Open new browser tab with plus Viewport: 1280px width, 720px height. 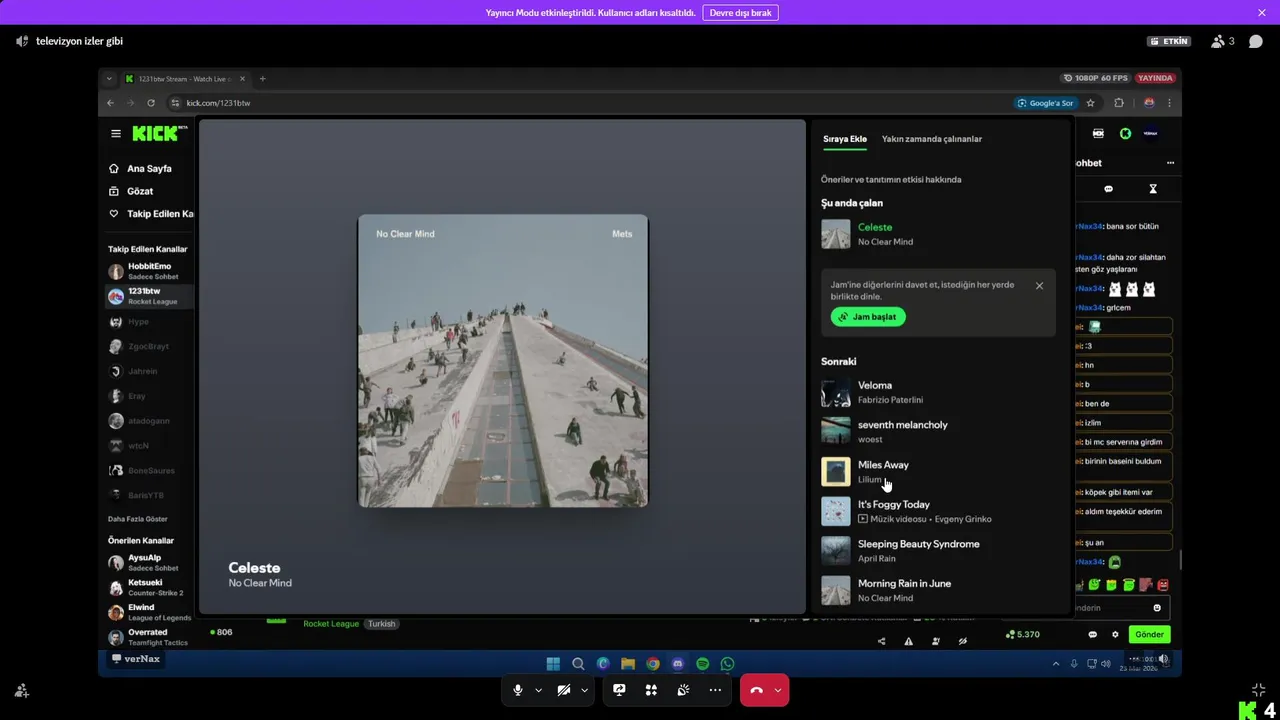click(263, 79)
